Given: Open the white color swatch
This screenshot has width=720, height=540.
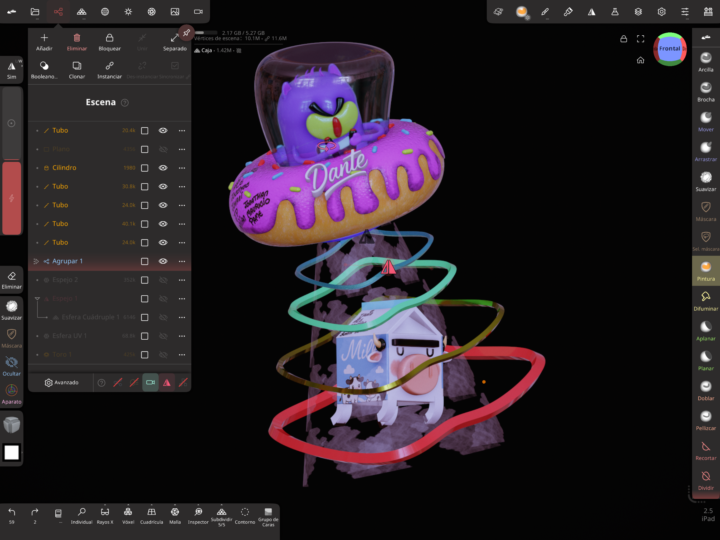Looking at the screenshot, I should (x=11, y=452).
